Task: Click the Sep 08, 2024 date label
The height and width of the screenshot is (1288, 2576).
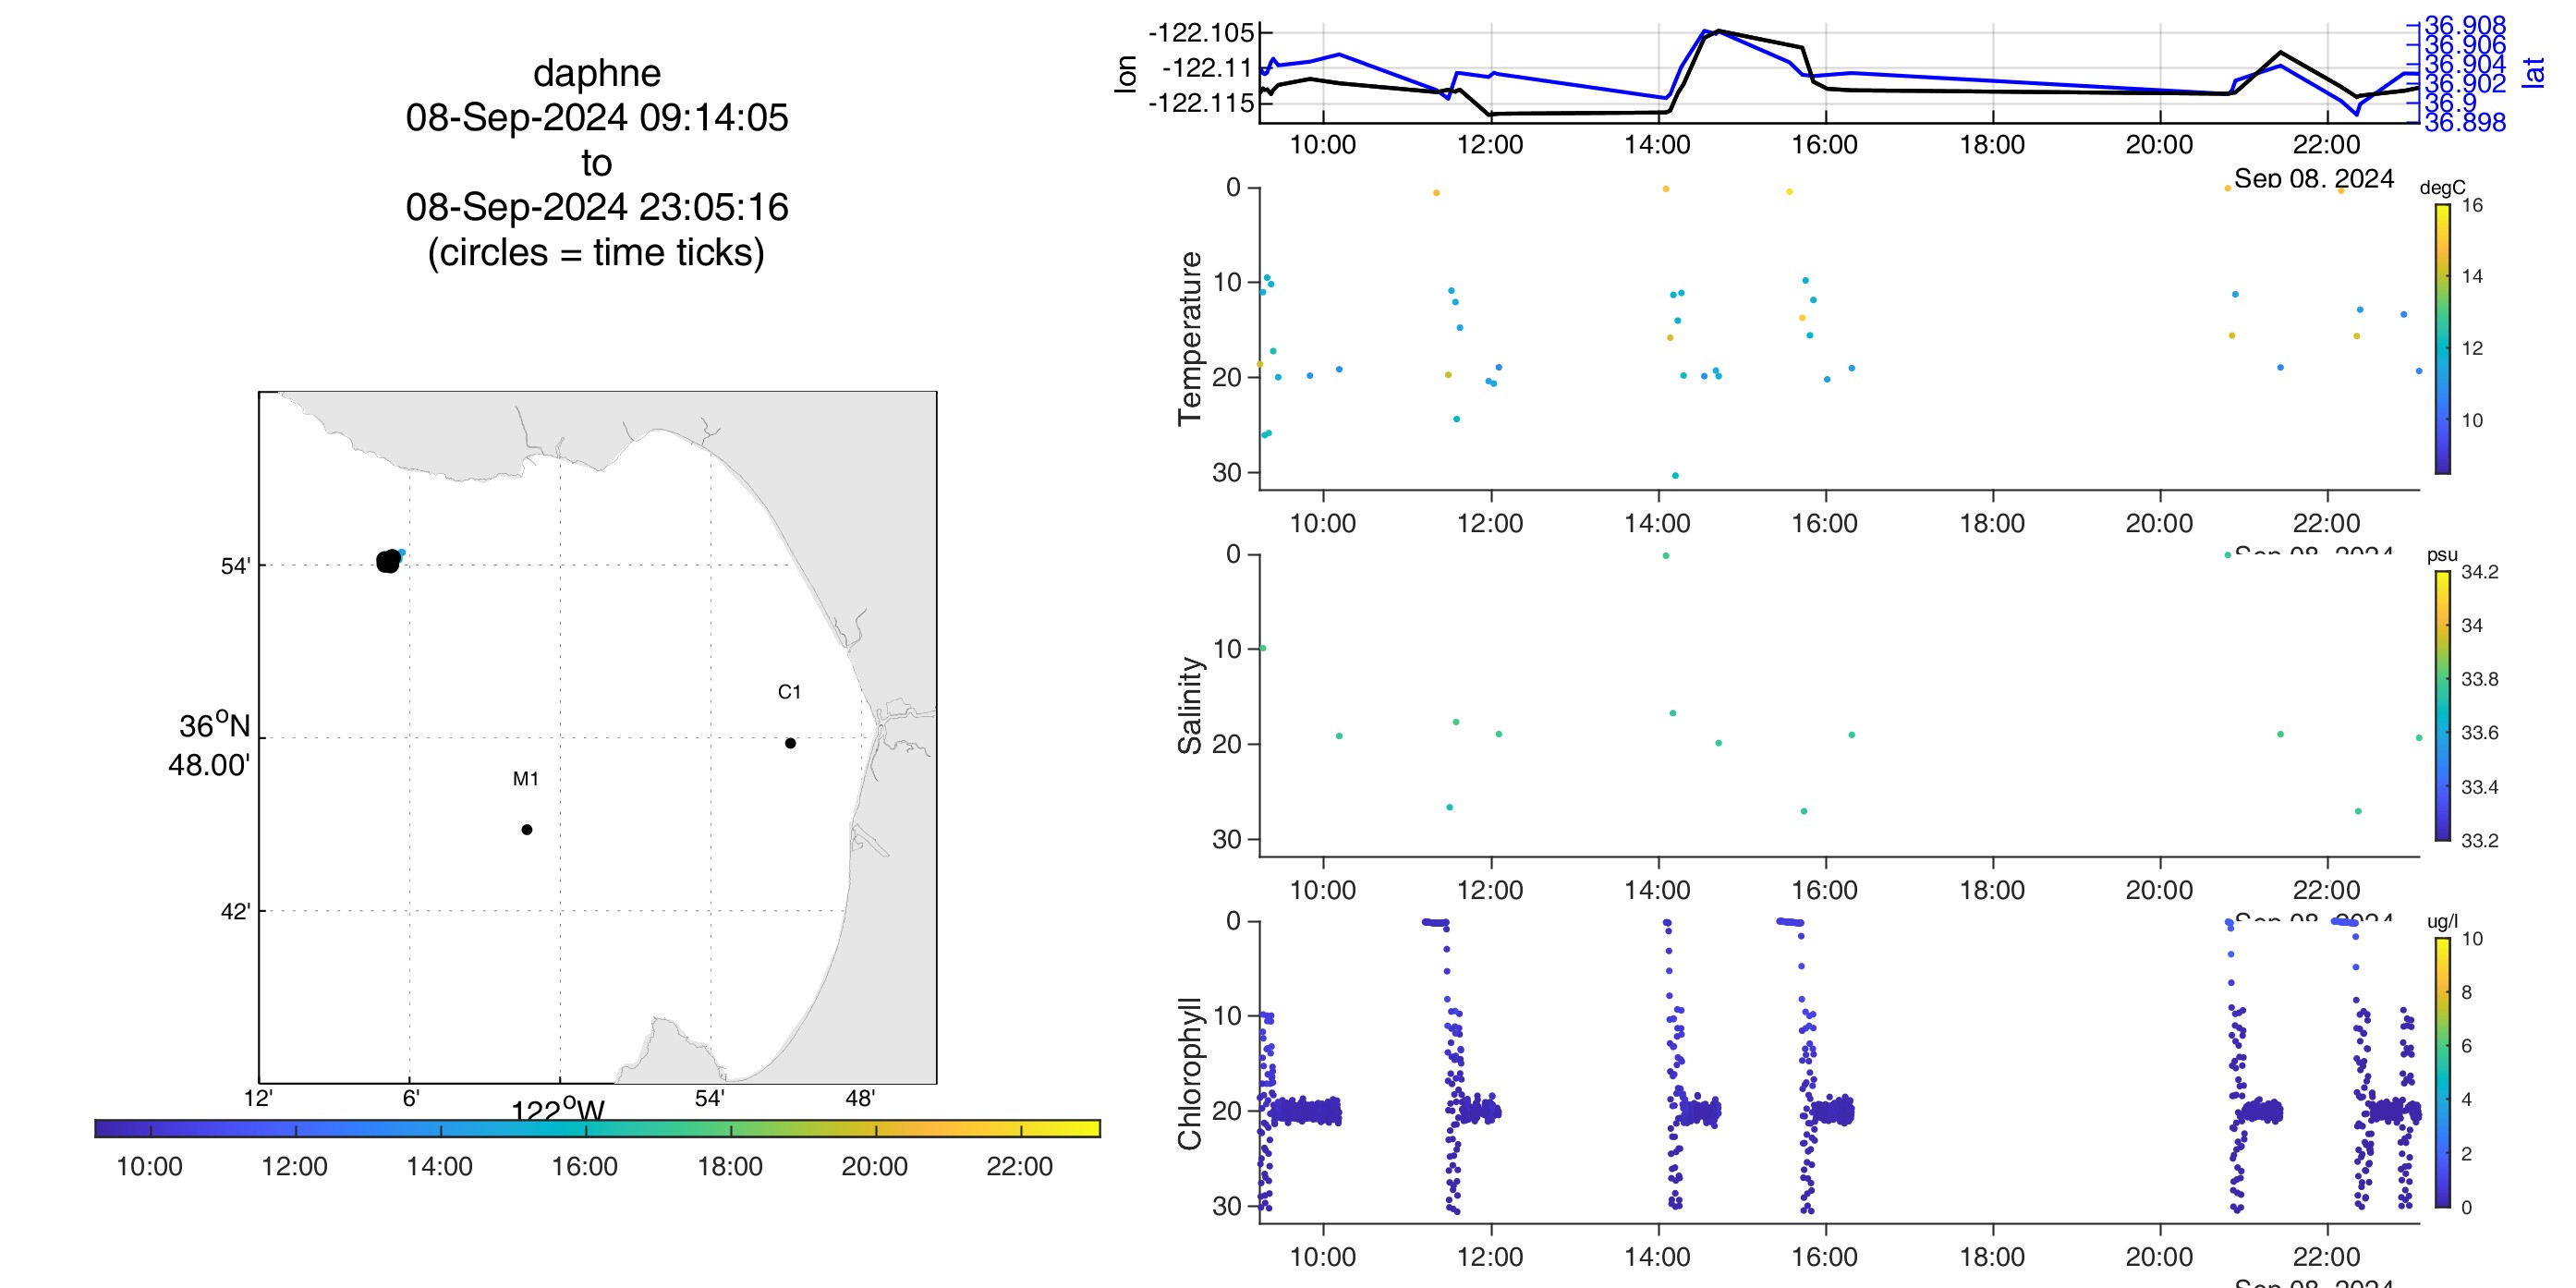Action: pyautogui.click(x=2314, y=178)
